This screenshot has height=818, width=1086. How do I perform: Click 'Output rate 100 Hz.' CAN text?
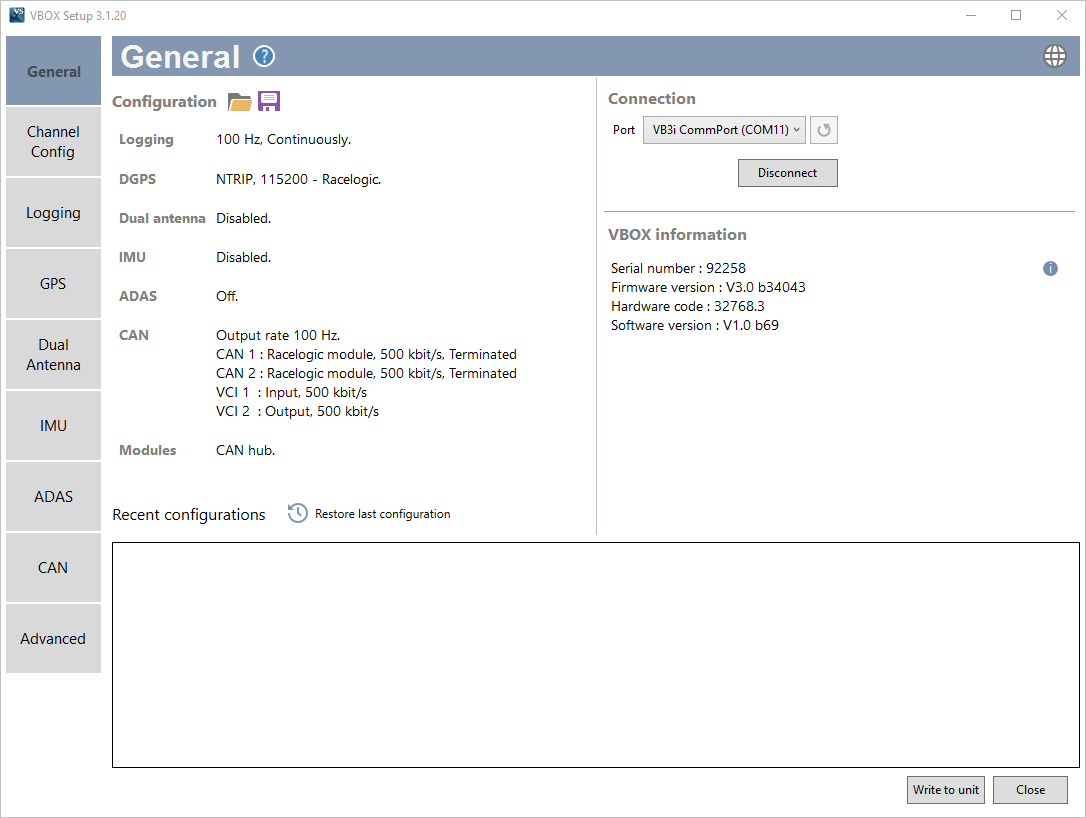[x=278, y=335]
